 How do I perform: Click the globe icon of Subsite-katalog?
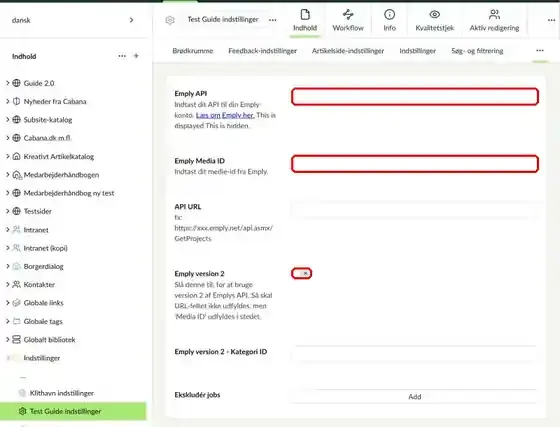[16, 120]
